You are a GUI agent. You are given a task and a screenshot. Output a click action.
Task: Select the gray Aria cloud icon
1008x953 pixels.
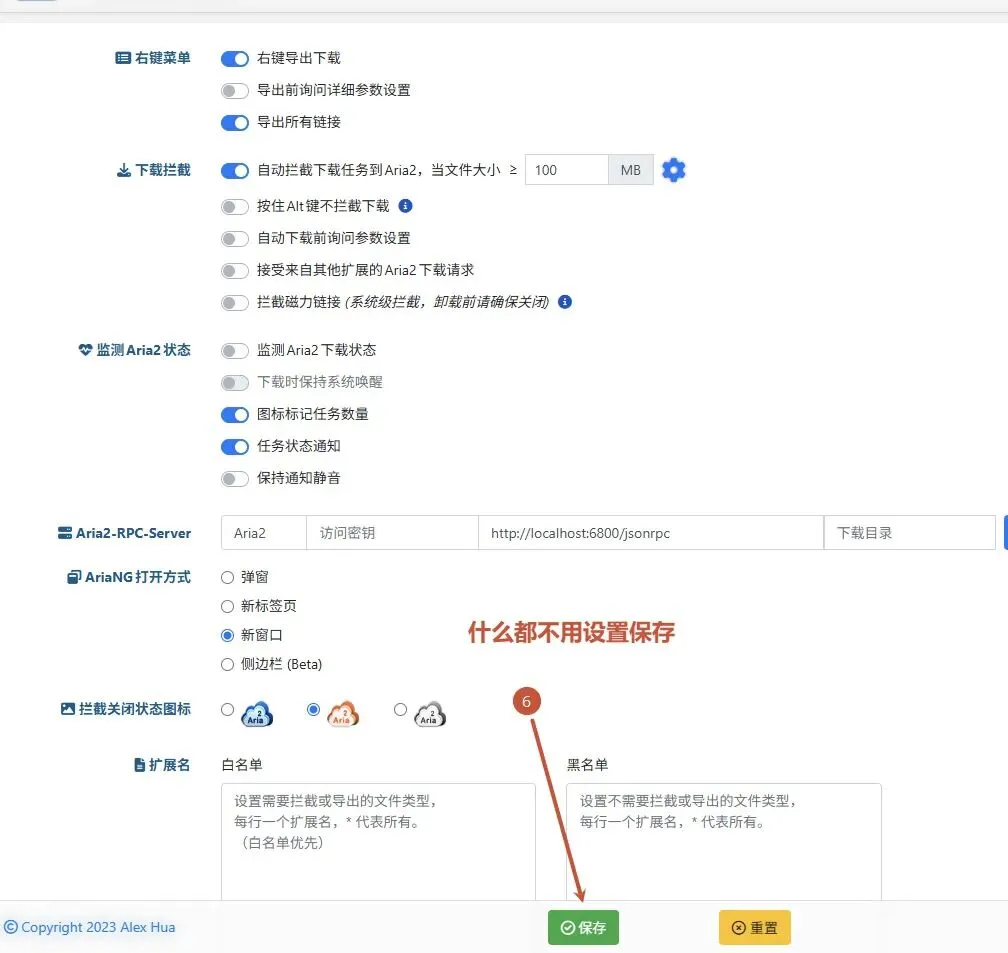pyautogui.click(x=430, y=714)
